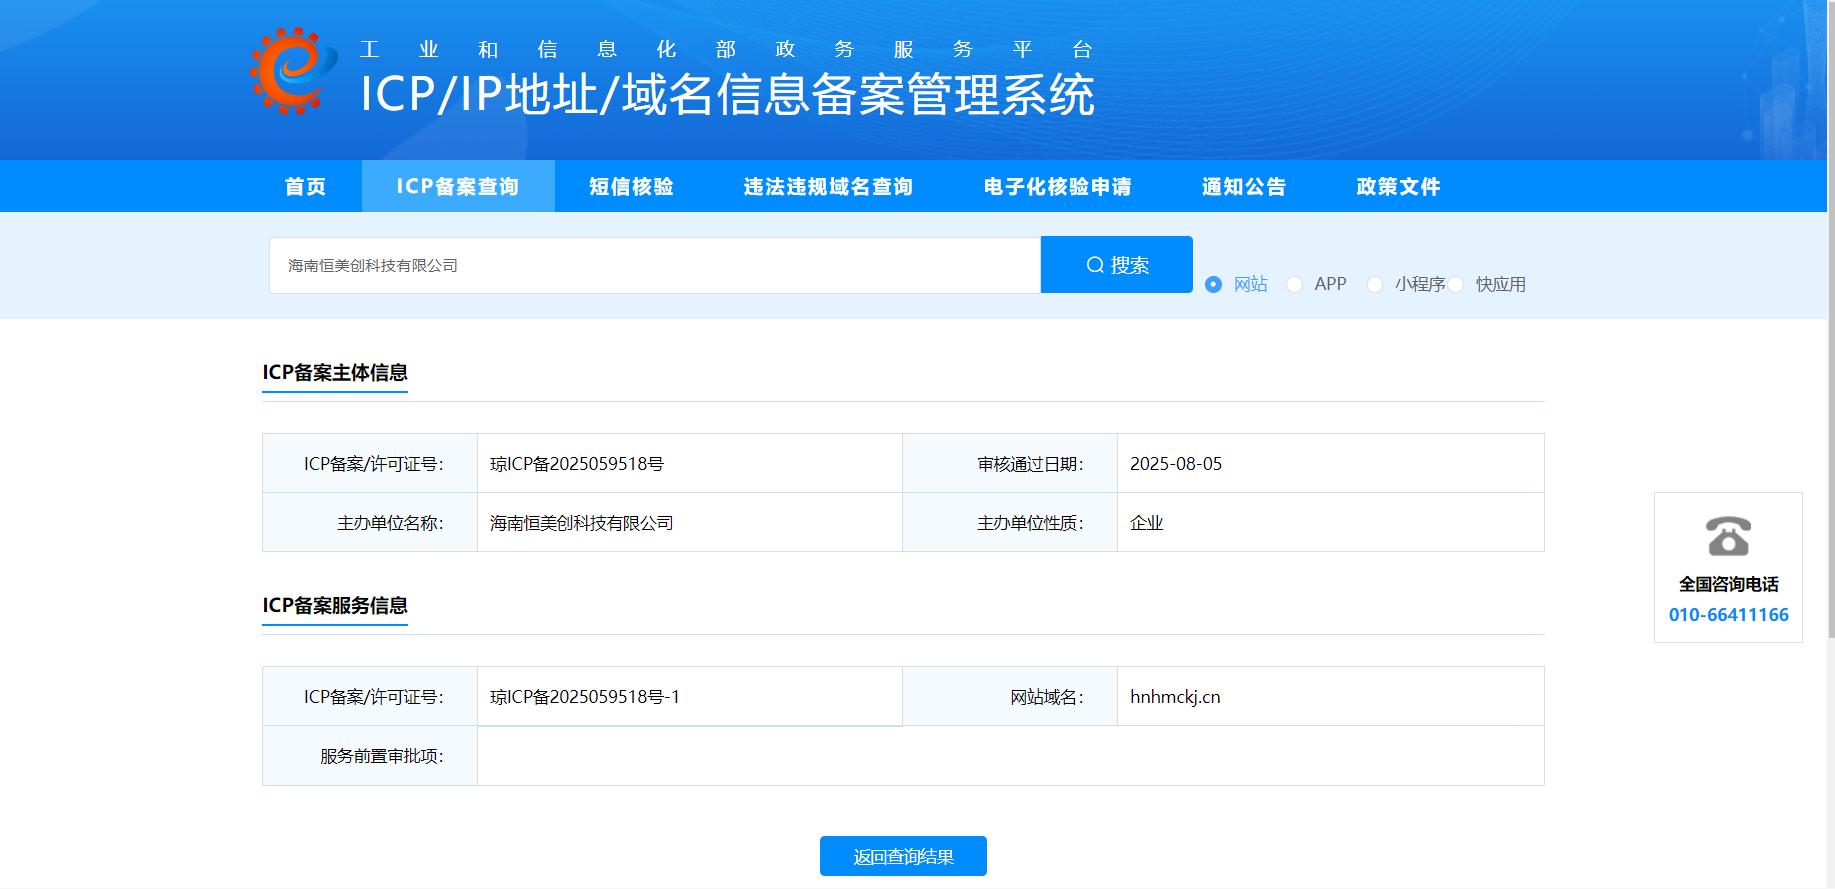Select the 快应用 radio button

[x=1456, y=285]
